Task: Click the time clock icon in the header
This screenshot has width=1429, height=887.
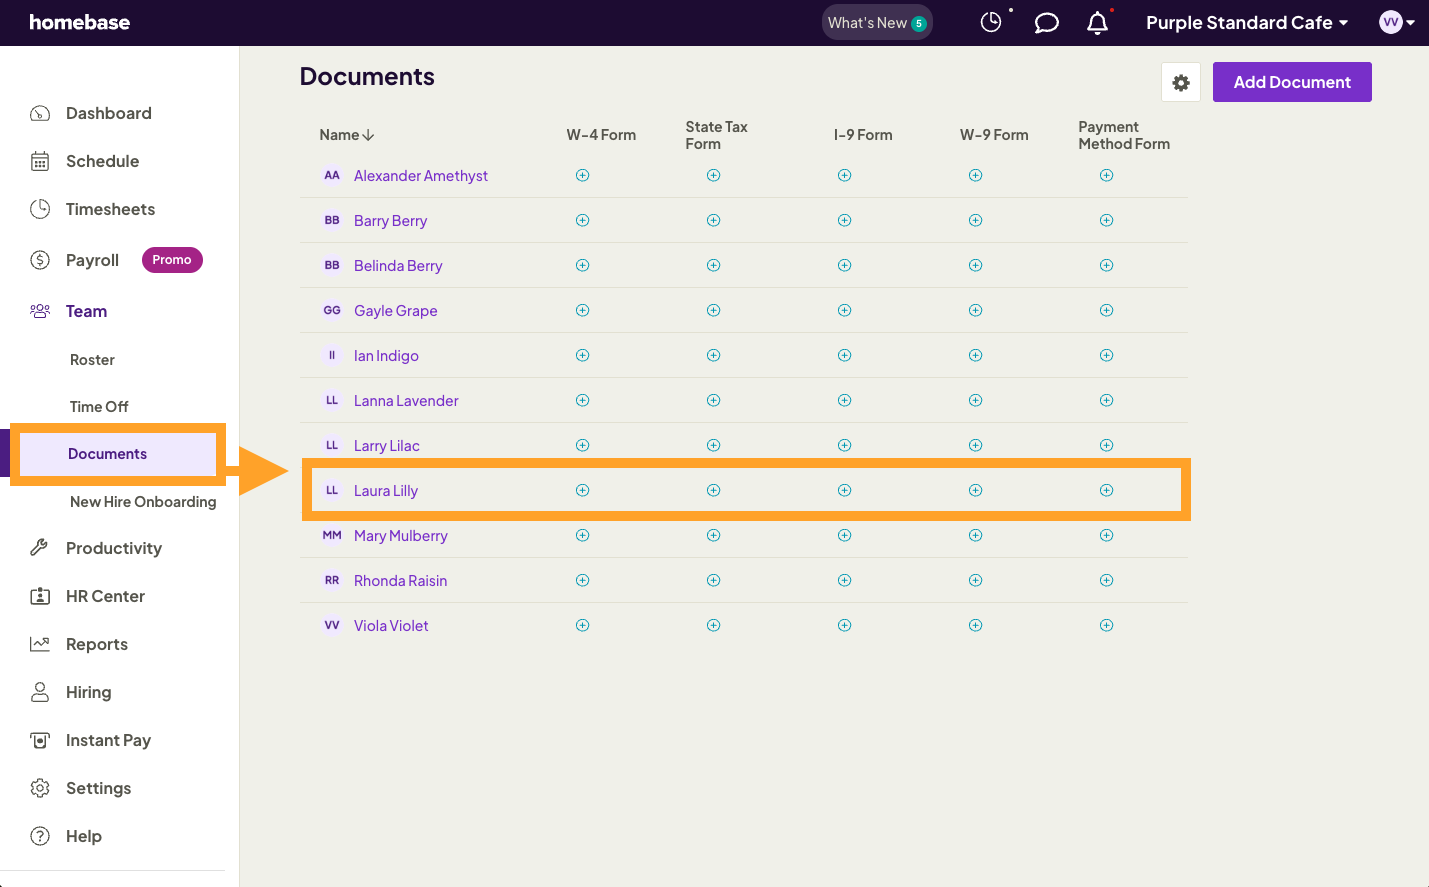Action: [991, 21]
